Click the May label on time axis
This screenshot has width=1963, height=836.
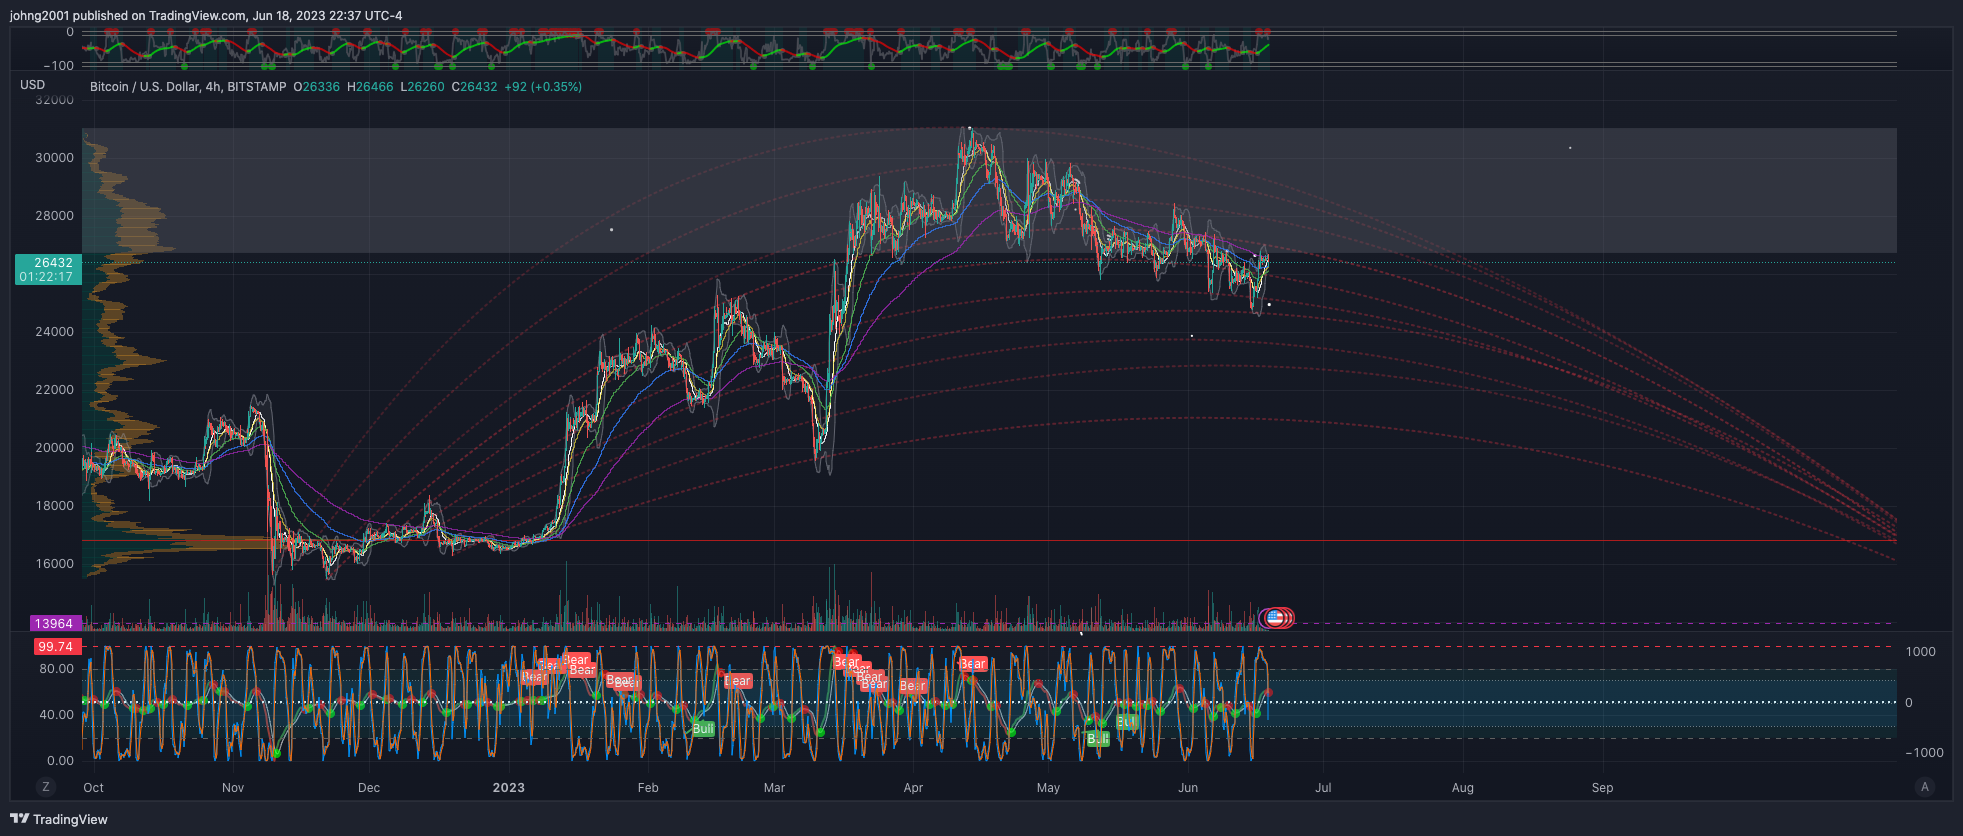pyautogui.click(x=1048, y=788)
